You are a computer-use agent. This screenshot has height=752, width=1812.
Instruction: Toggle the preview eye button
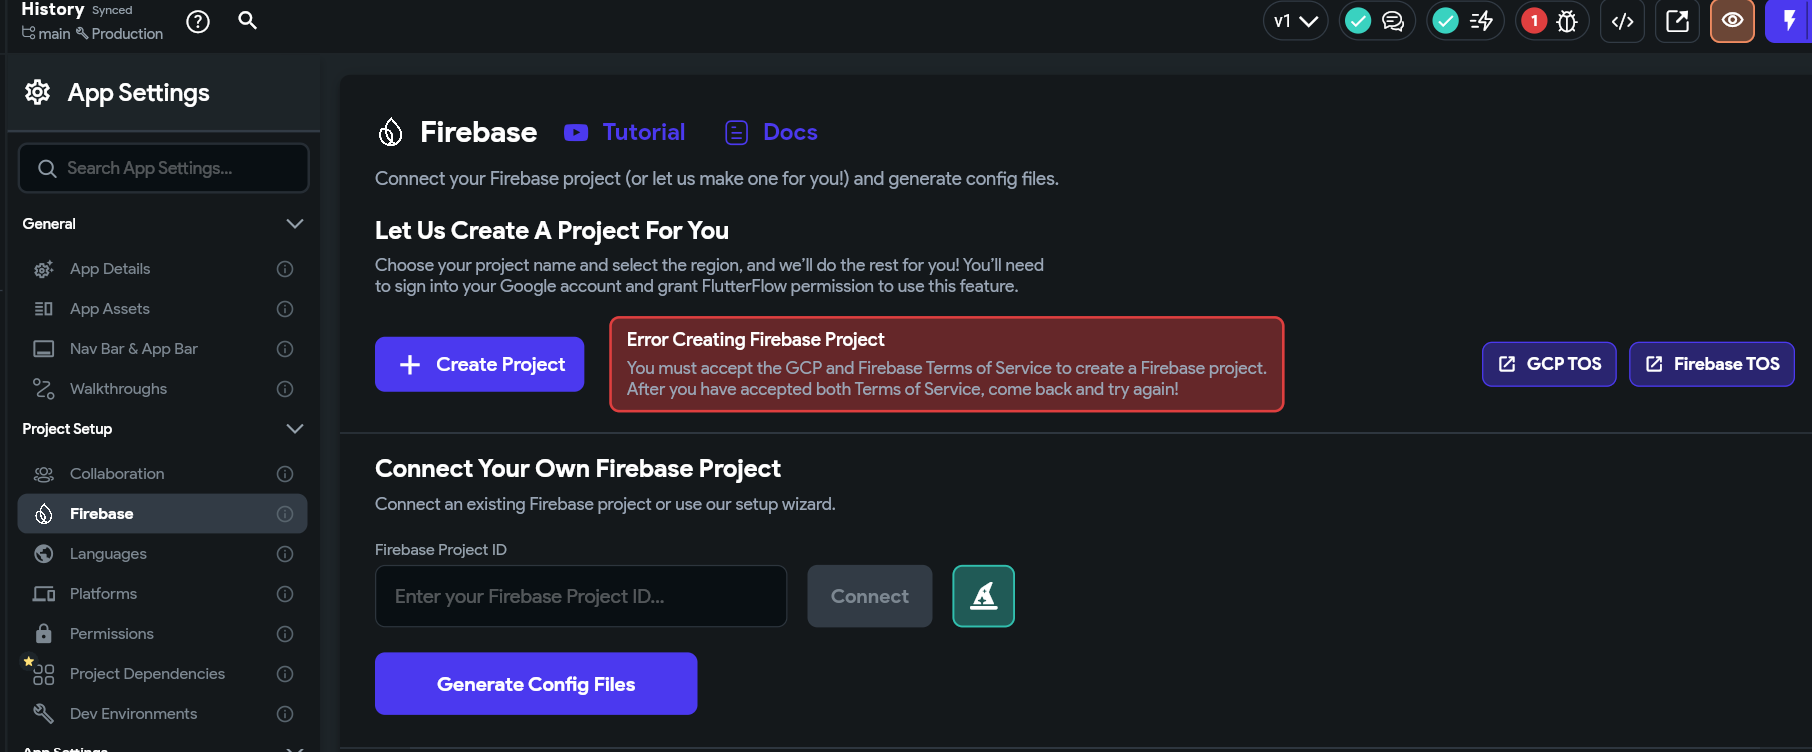(x=1733, y=21)
